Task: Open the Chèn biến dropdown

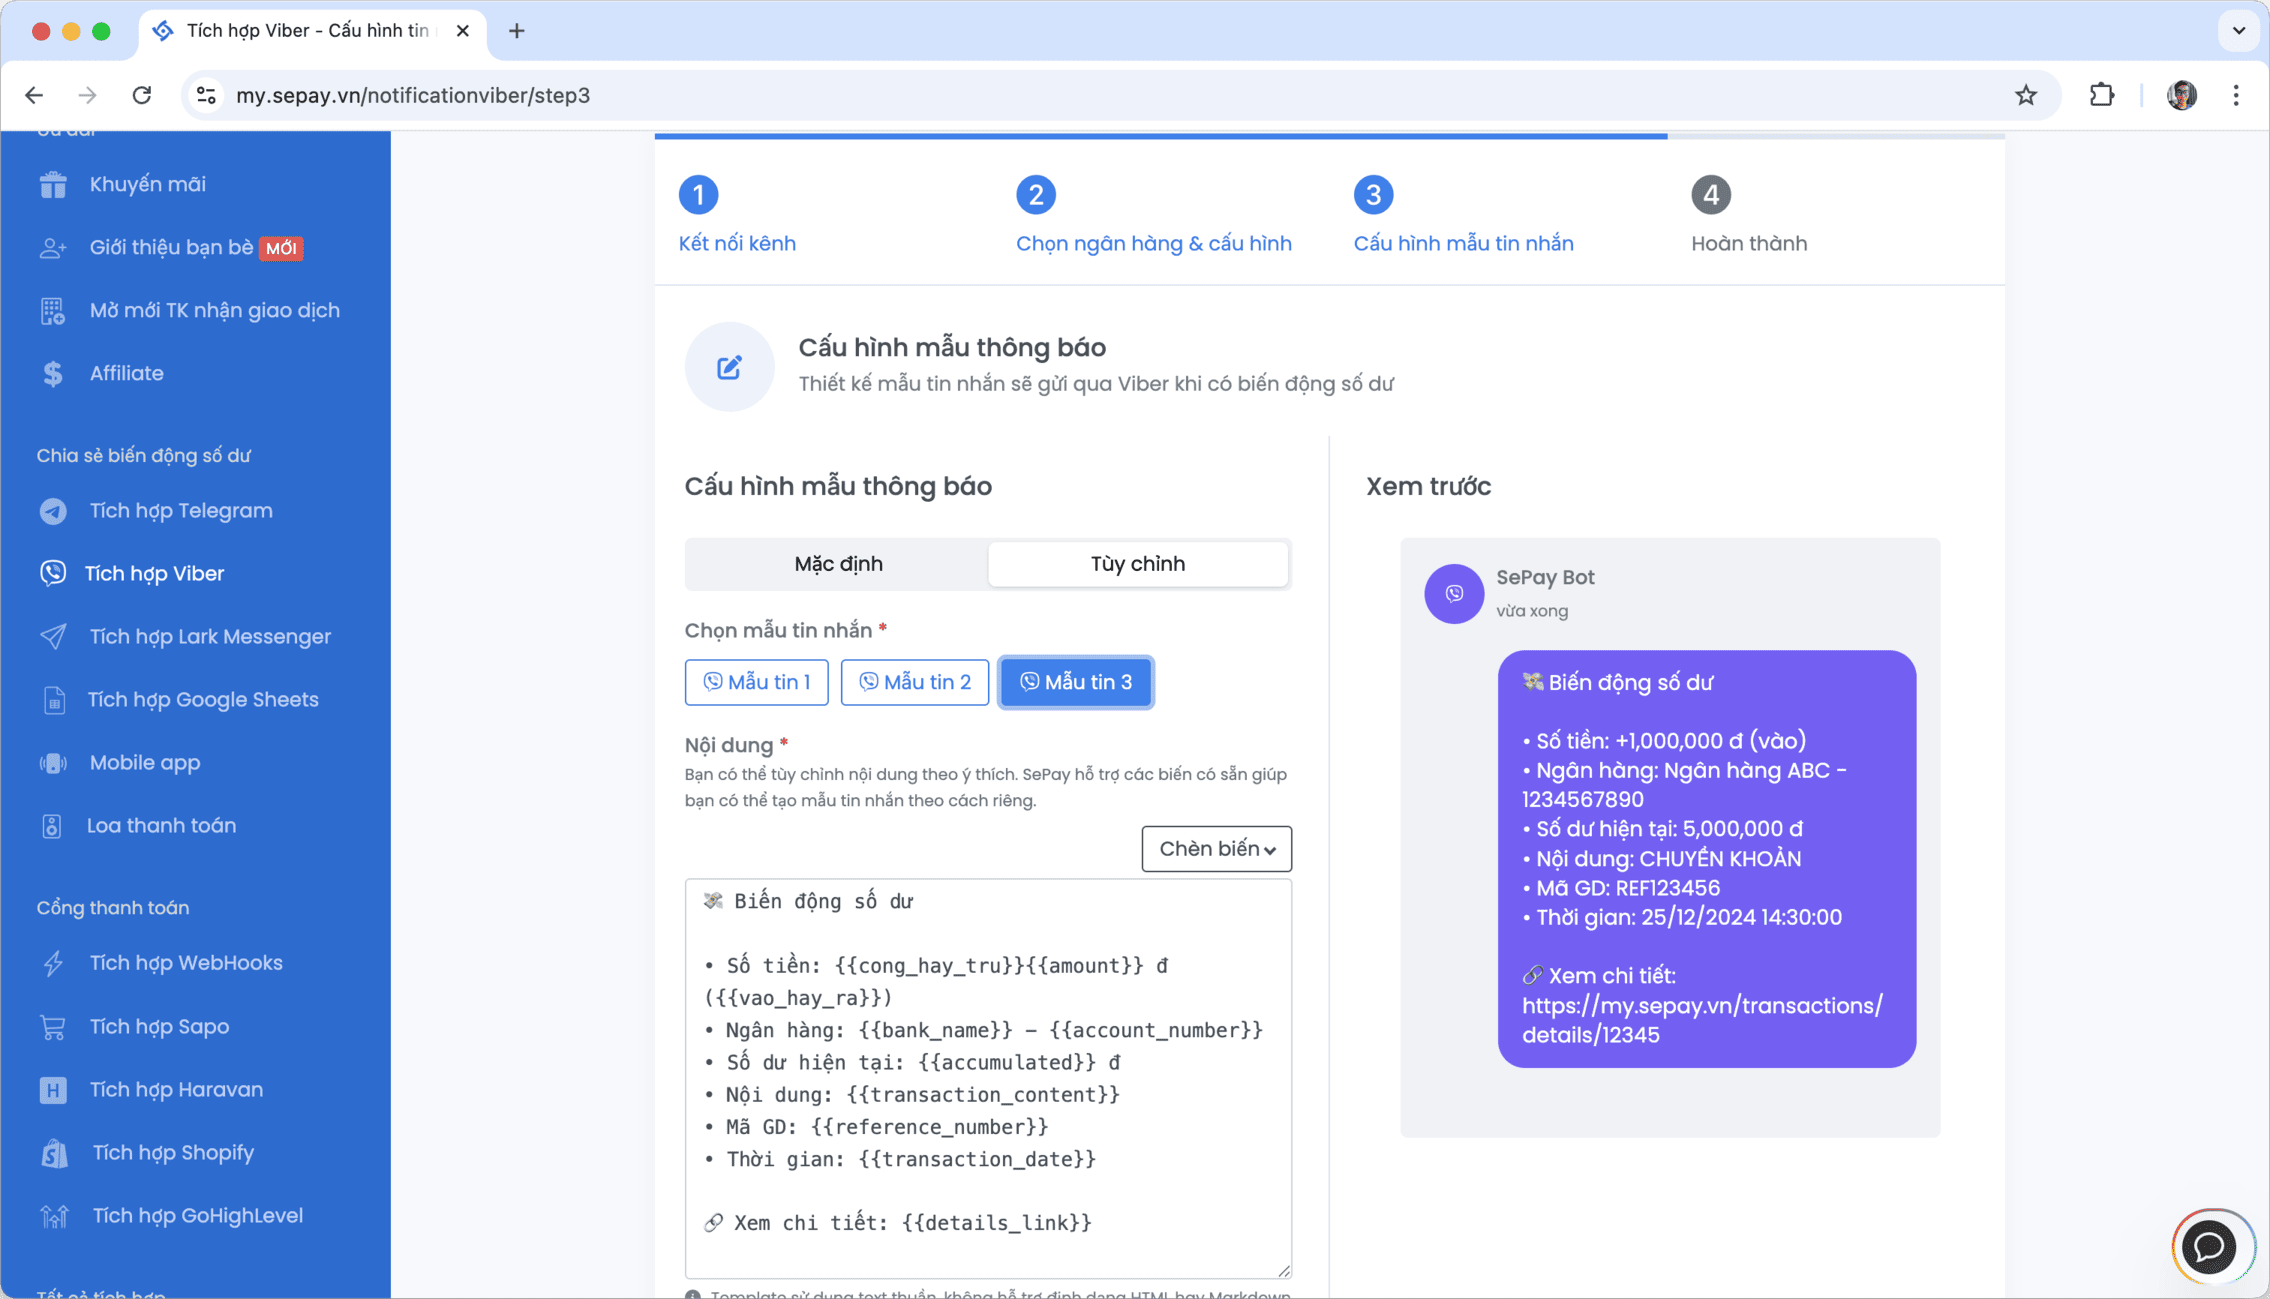Action: pos(1216,849)
